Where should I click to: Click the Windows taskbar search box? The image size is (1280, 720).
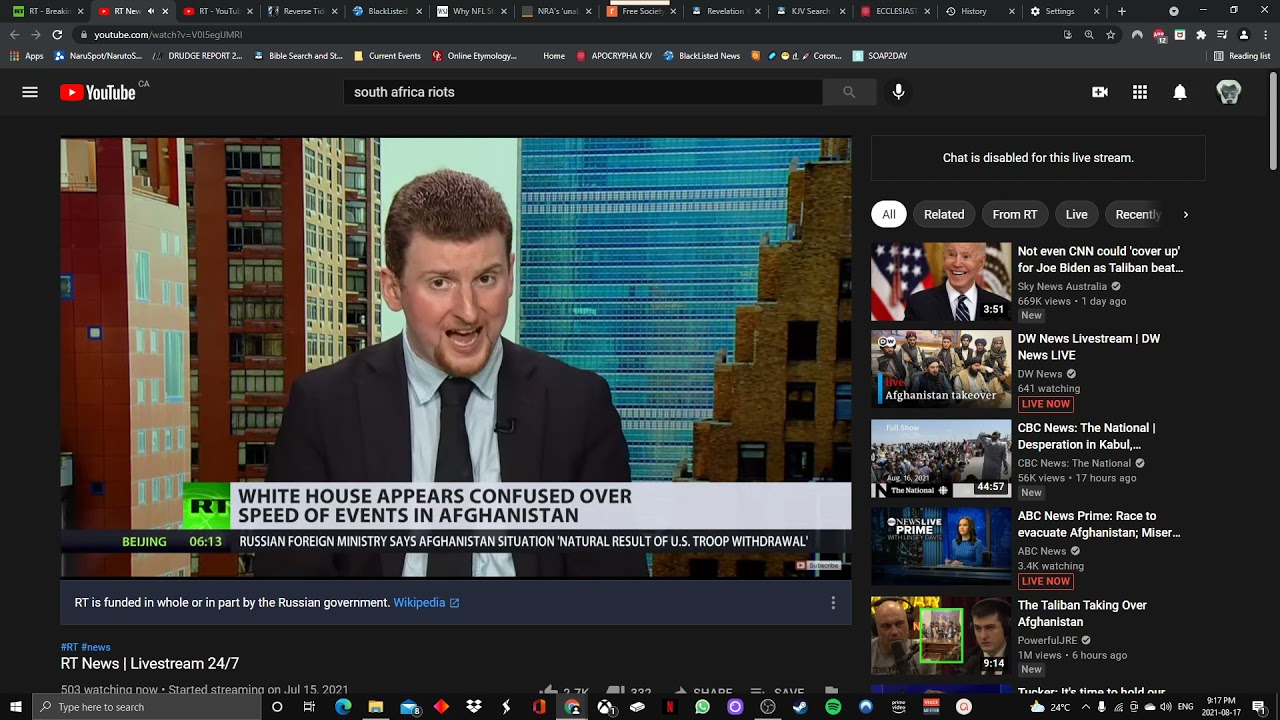click(x=145, y=707)
